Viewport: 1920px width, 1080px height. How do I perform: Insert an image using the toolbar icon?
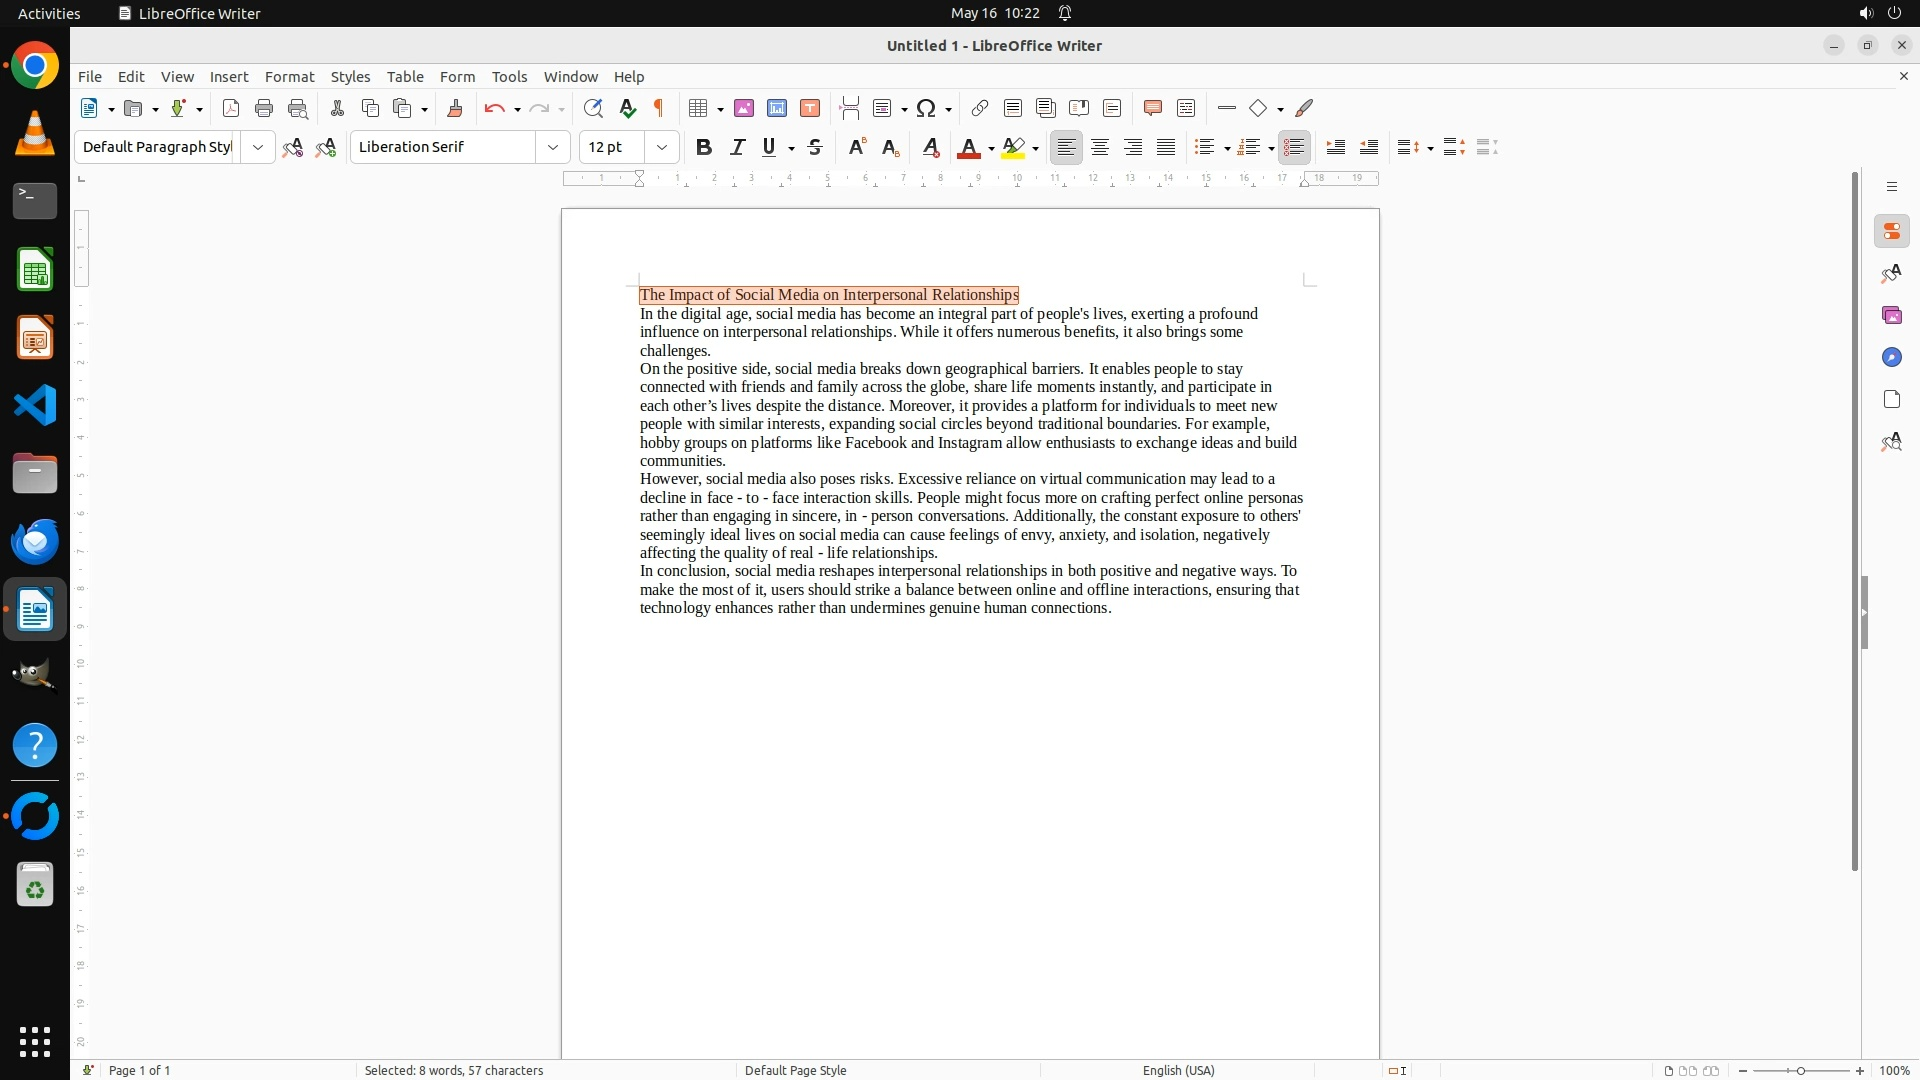click(743, 108)
